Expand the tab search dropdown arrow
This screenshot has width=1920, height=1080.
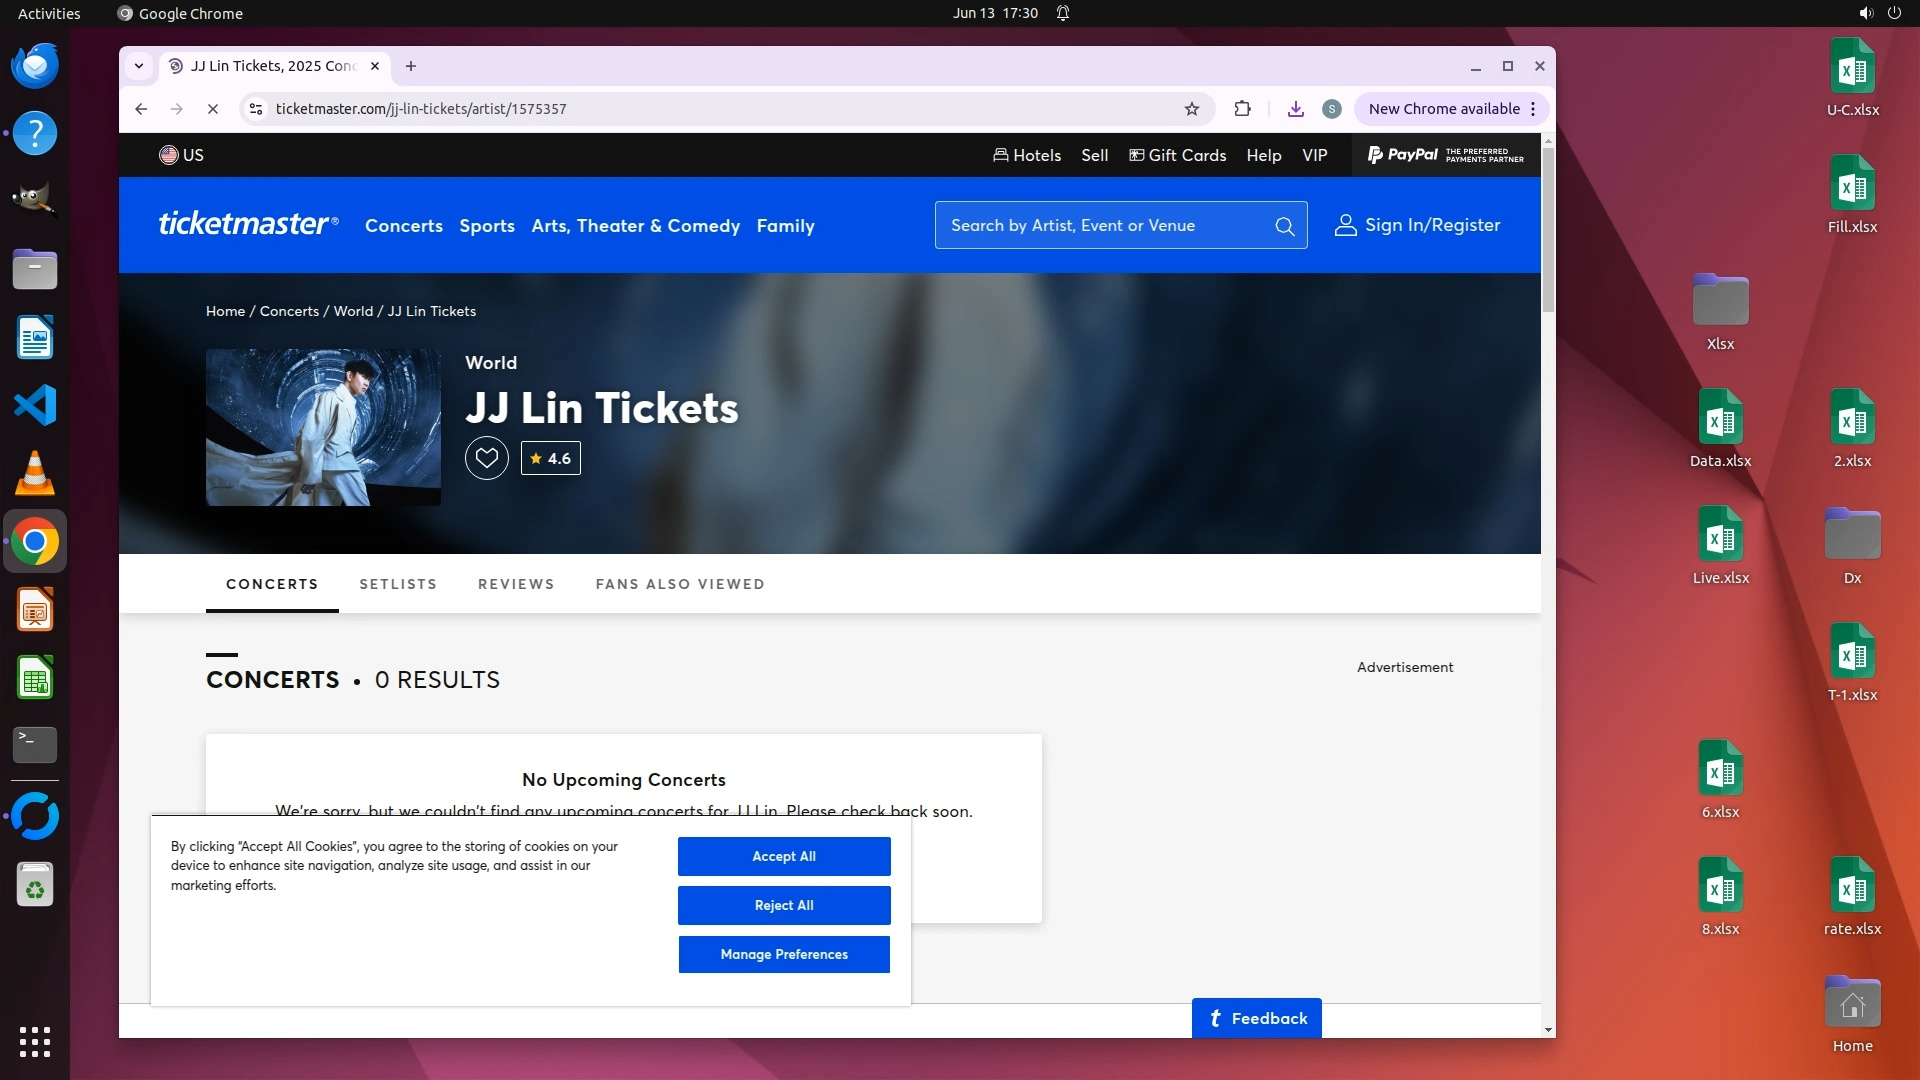point(139,66)
